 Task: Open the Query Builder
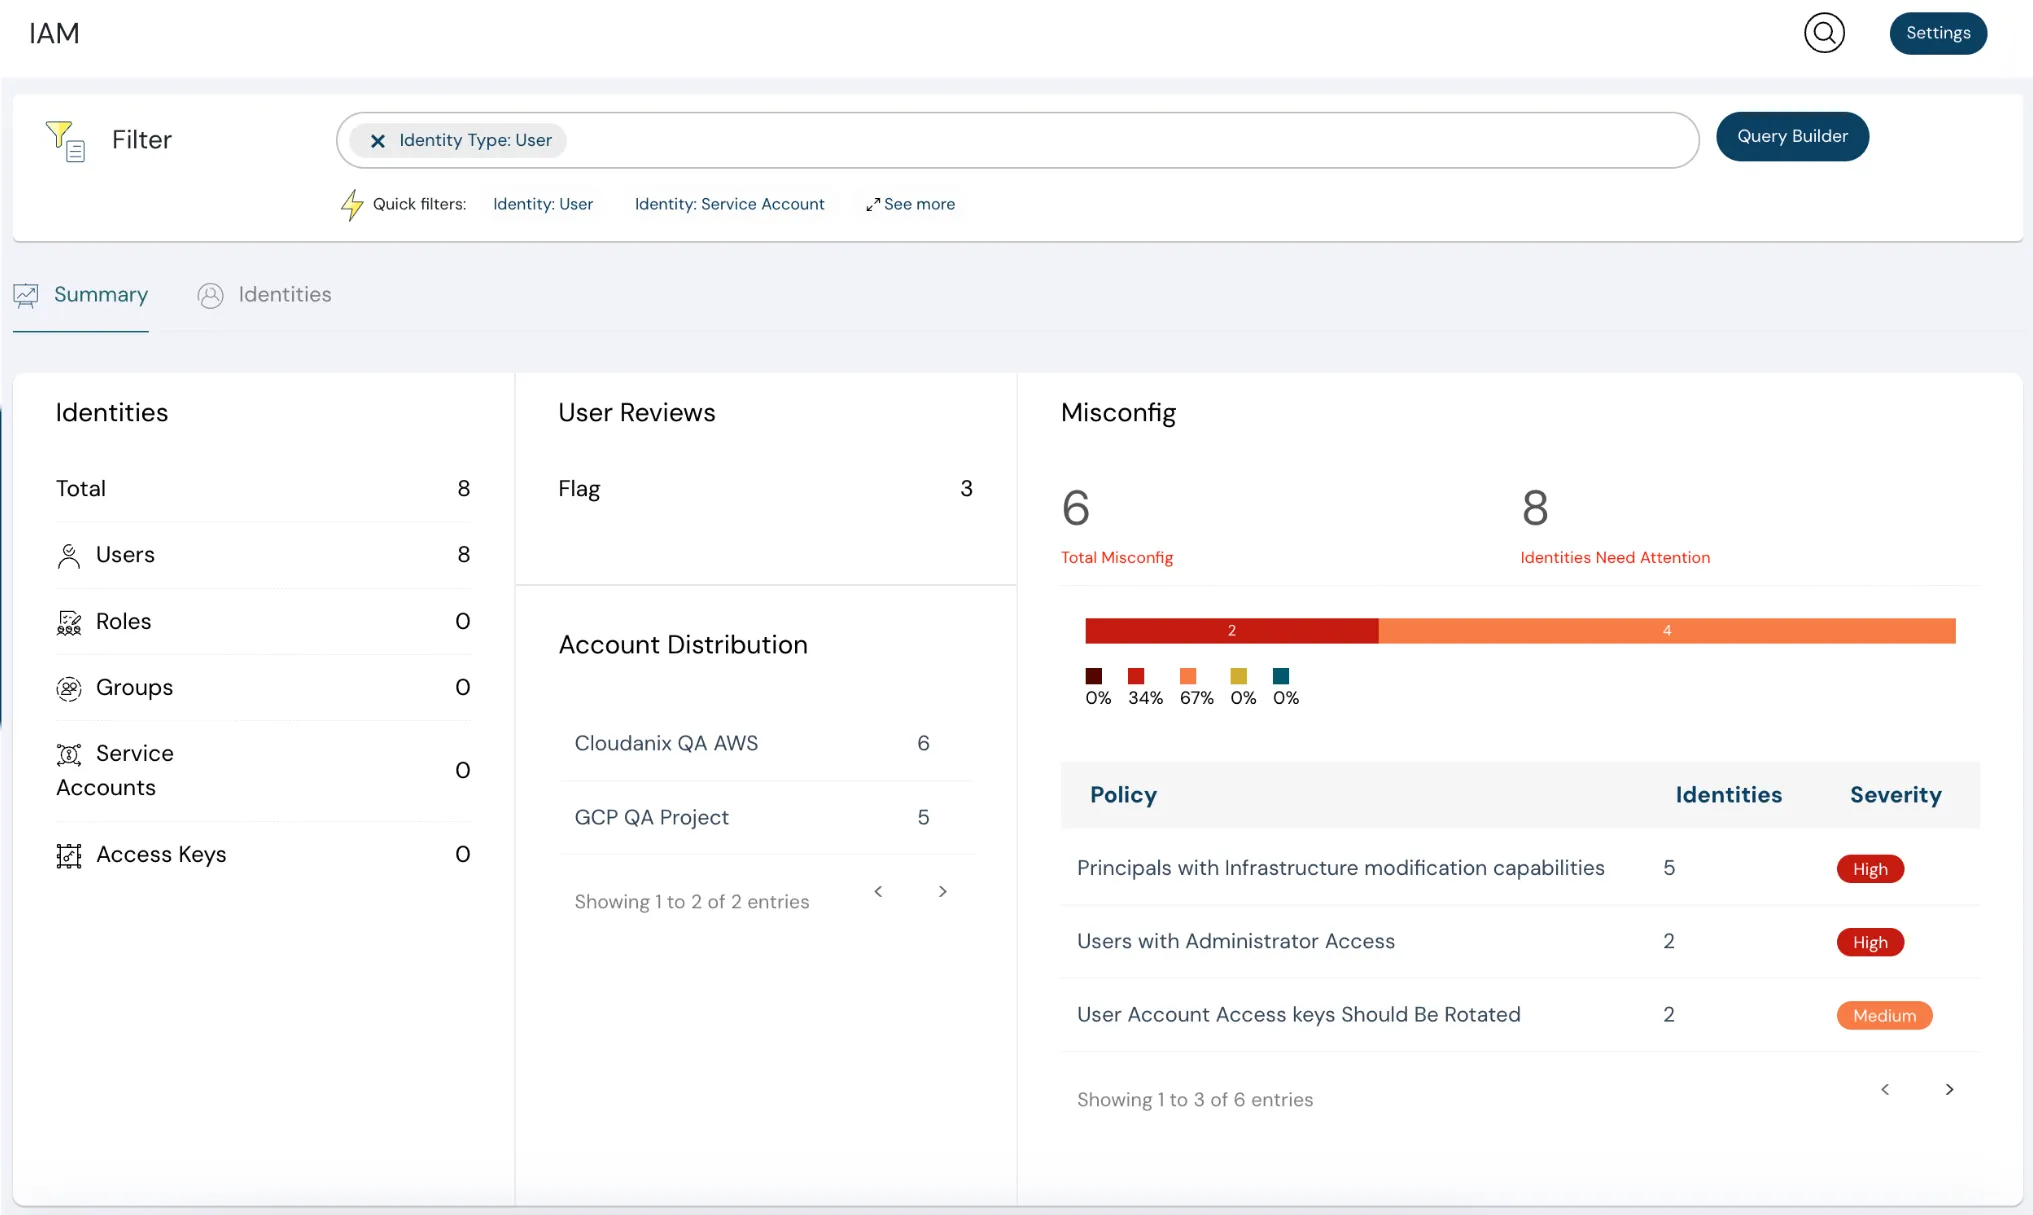tap(1792, 136)
